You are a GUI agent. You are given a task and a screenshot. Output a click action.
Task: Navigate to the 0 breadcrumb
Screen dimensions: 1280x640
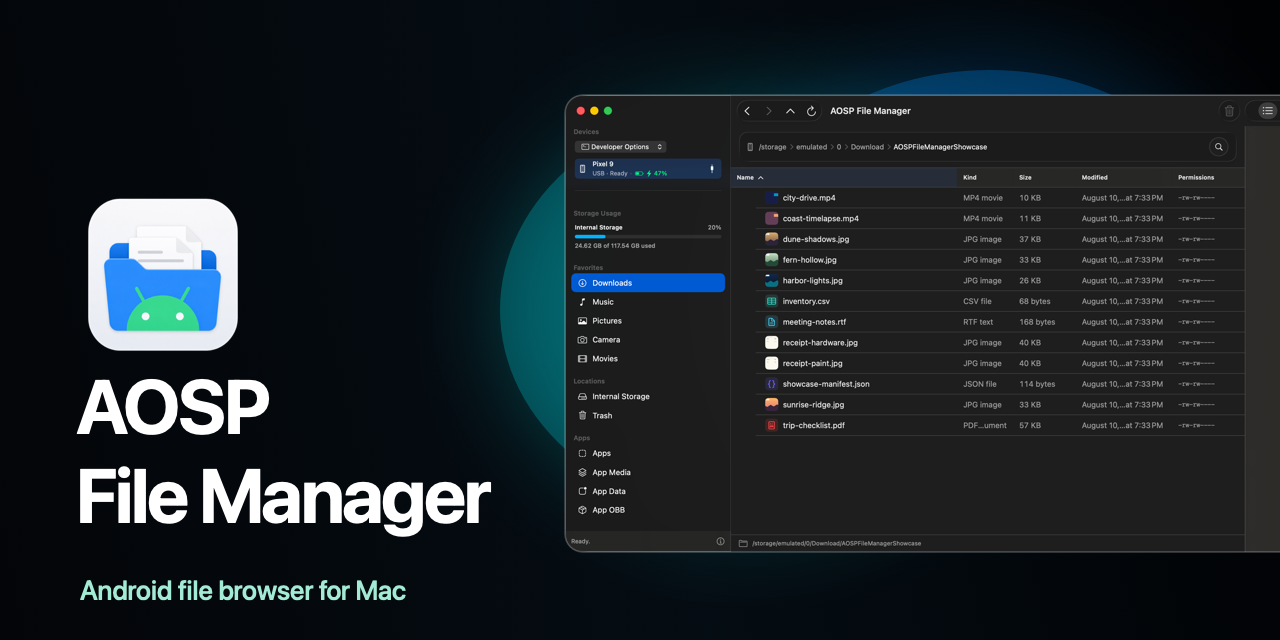(839, 147)
